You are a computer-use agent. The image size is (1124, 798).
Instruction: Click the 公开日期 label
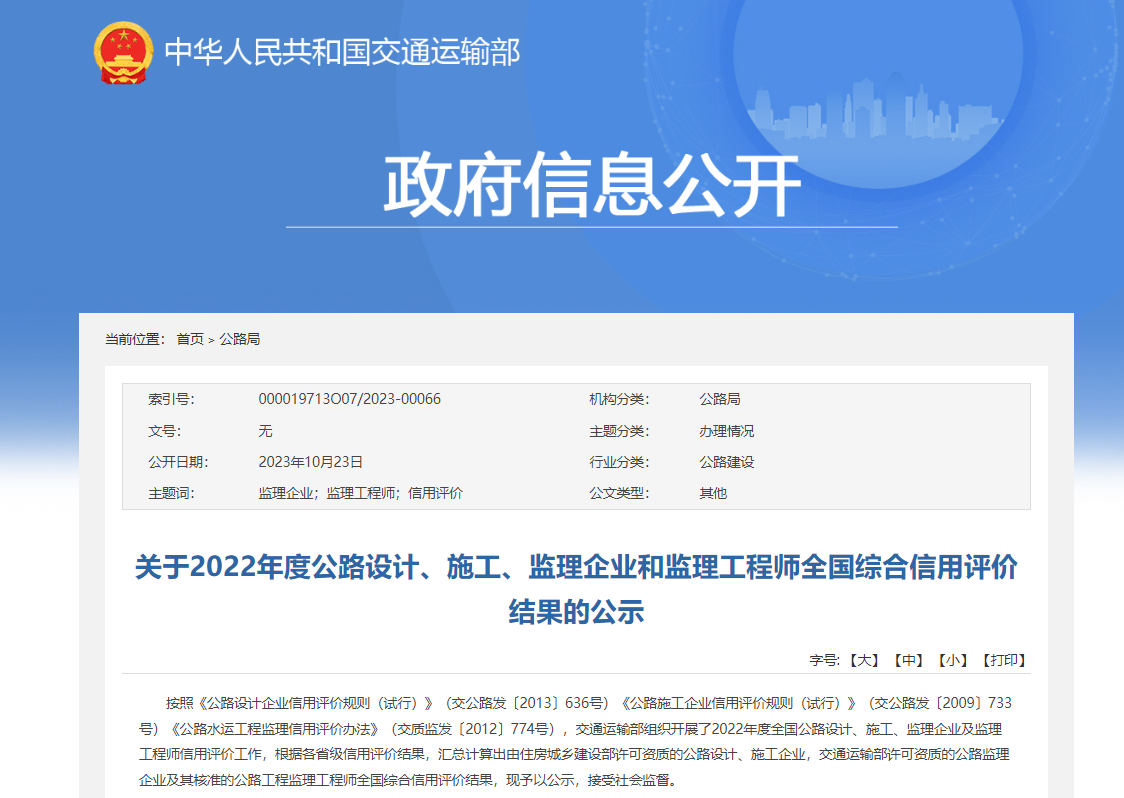pos(178,462)
